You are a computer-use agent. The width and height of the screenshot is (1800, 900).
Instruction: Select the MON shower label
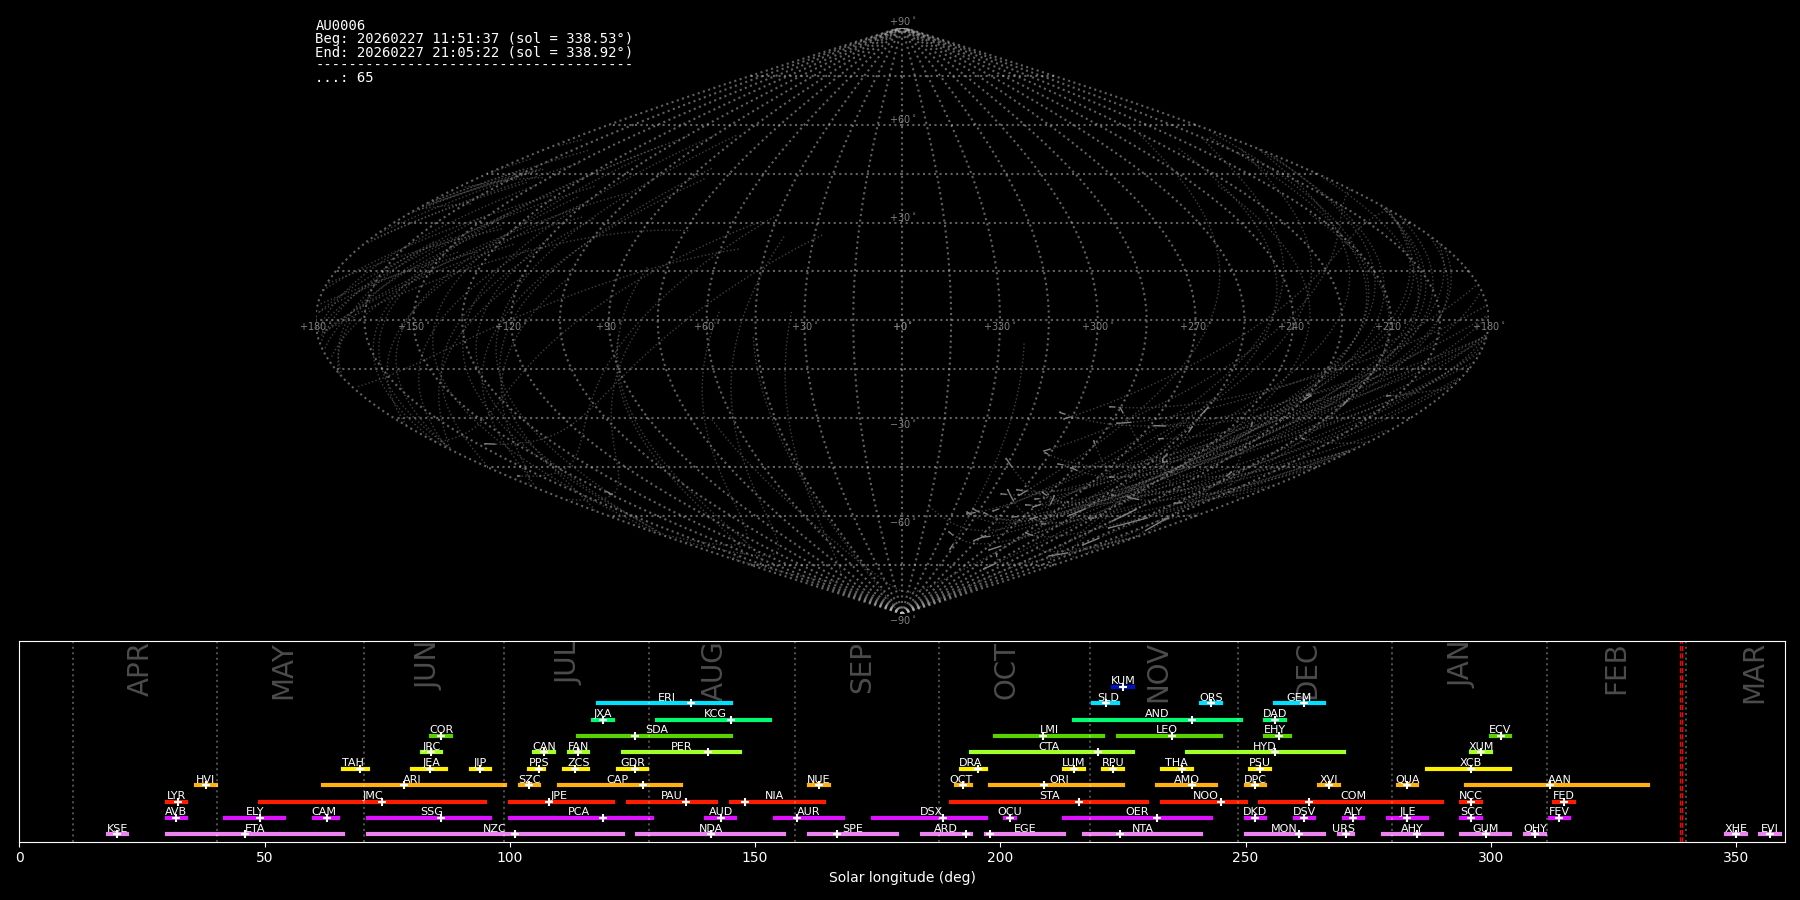click(1284, 829)
